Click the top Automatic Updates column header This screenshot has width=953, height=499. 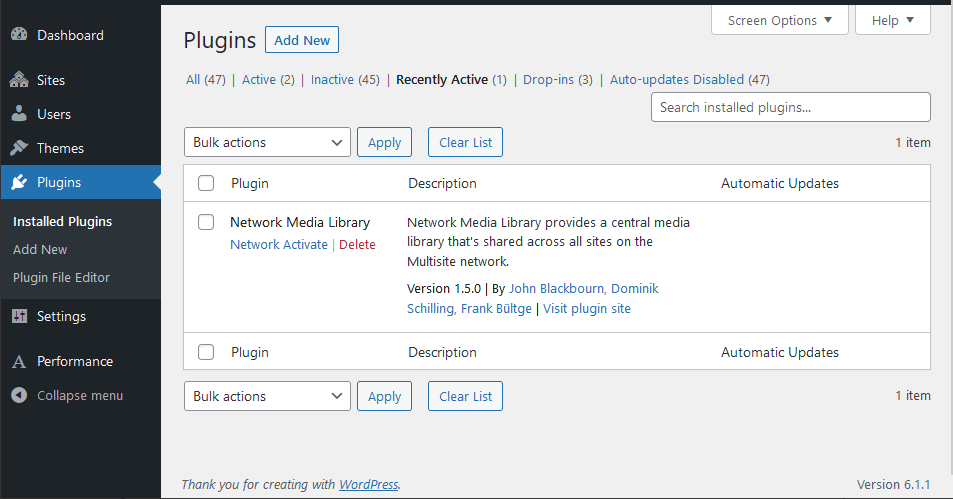tap(780, 184)
